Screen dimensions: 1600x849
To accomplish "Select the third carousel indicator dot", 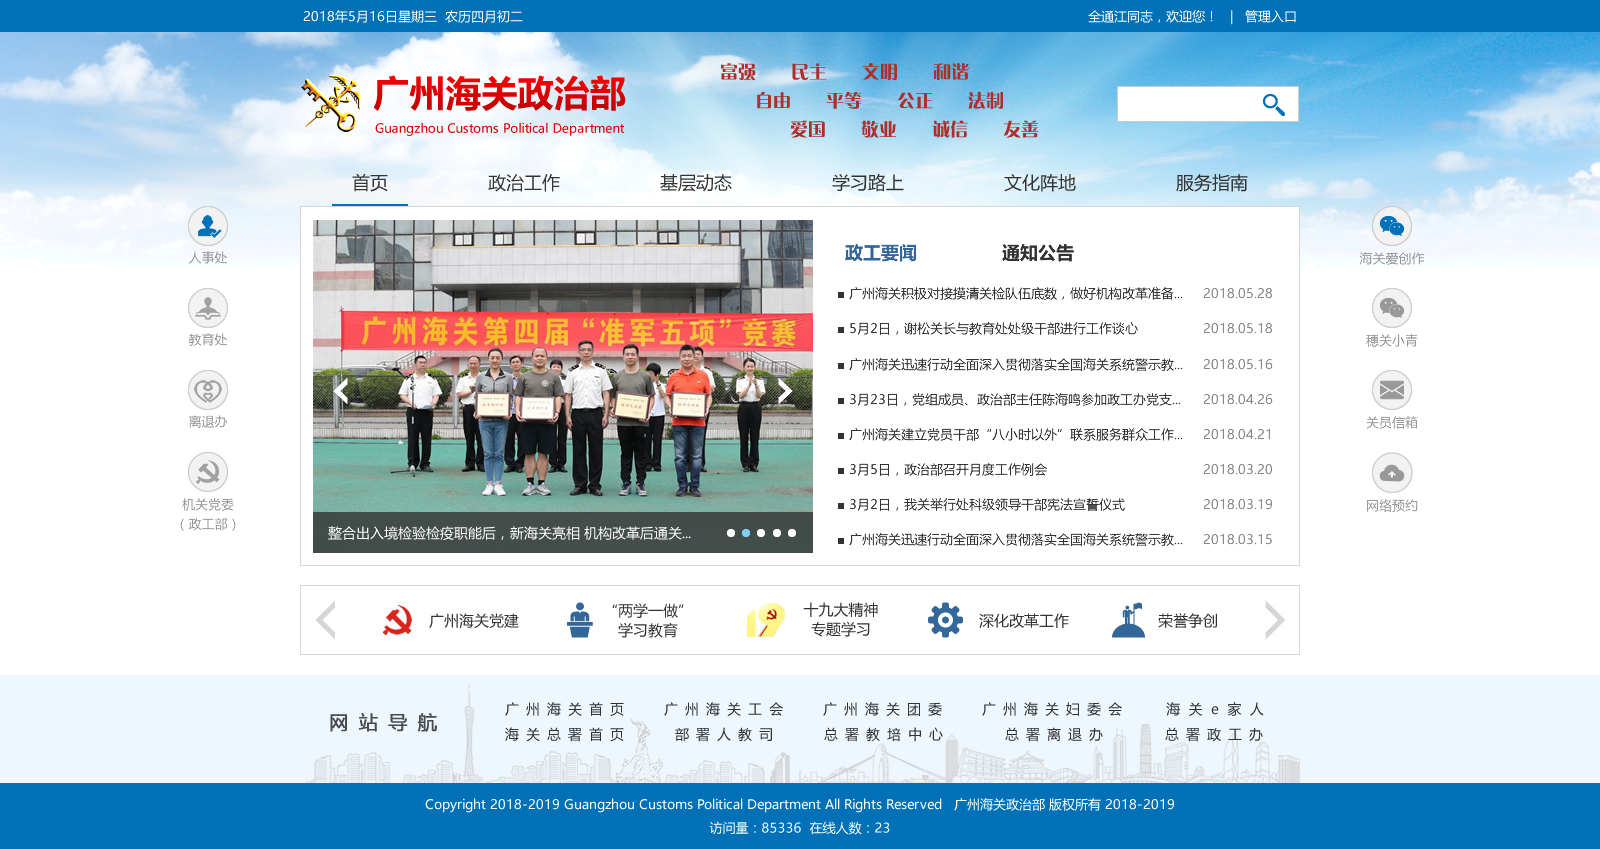I will 761,533.
